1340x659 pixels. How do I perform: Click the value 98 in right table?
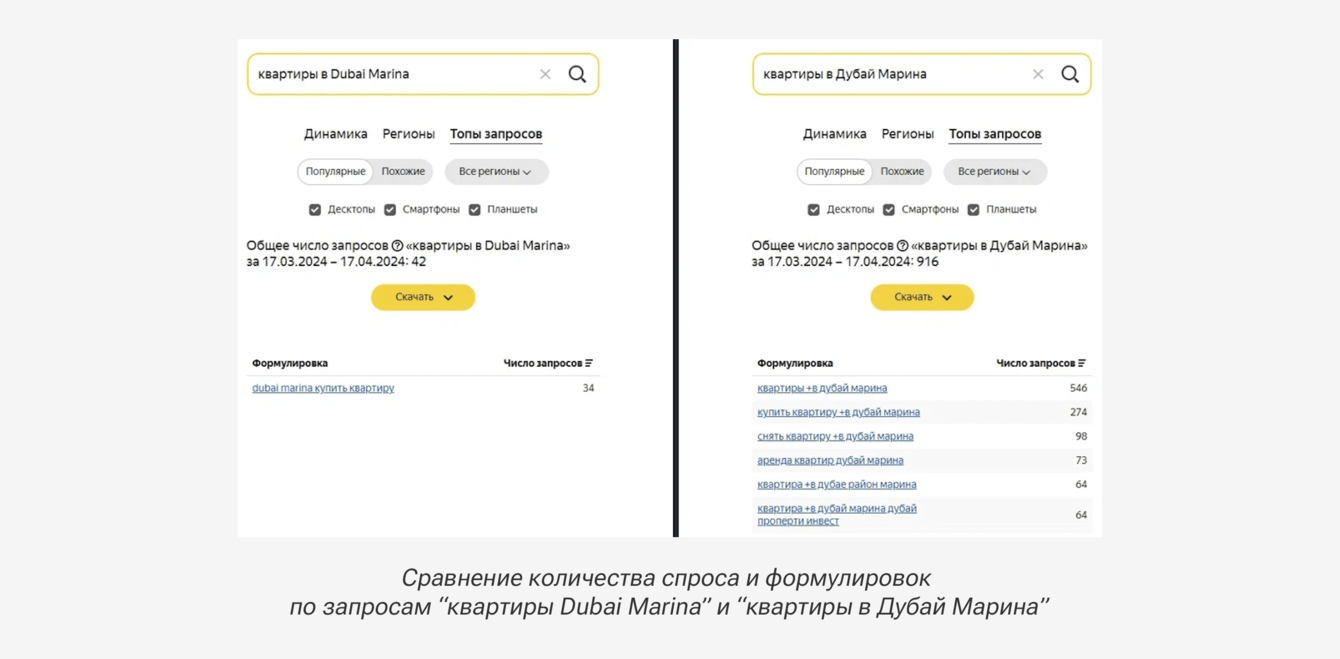click(x=1081, y=436)
